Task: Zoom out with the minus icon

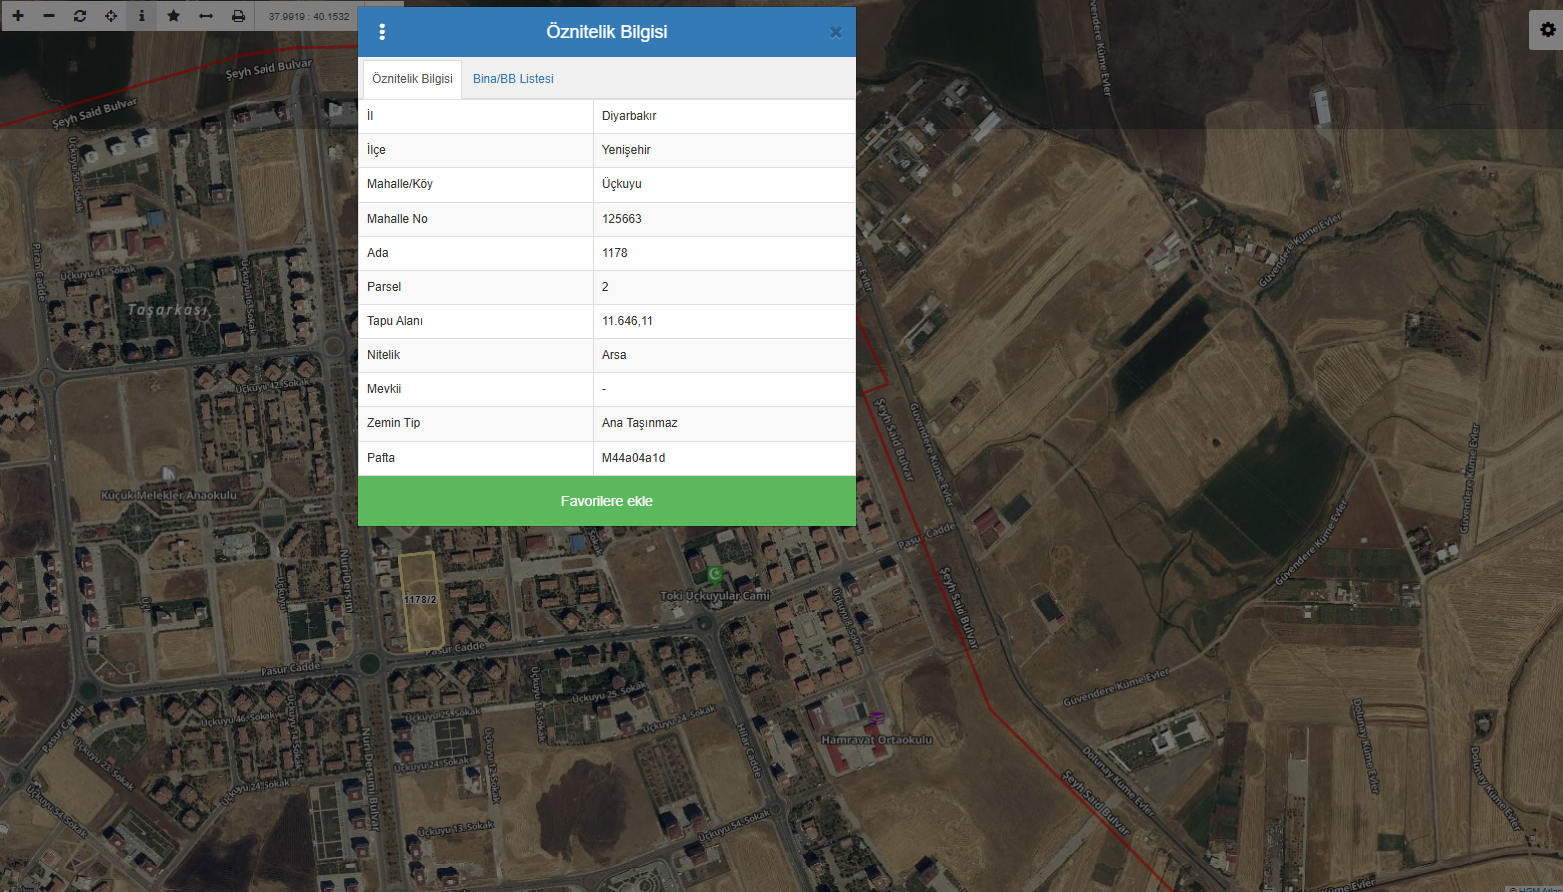Action: (x=49, y=16)
